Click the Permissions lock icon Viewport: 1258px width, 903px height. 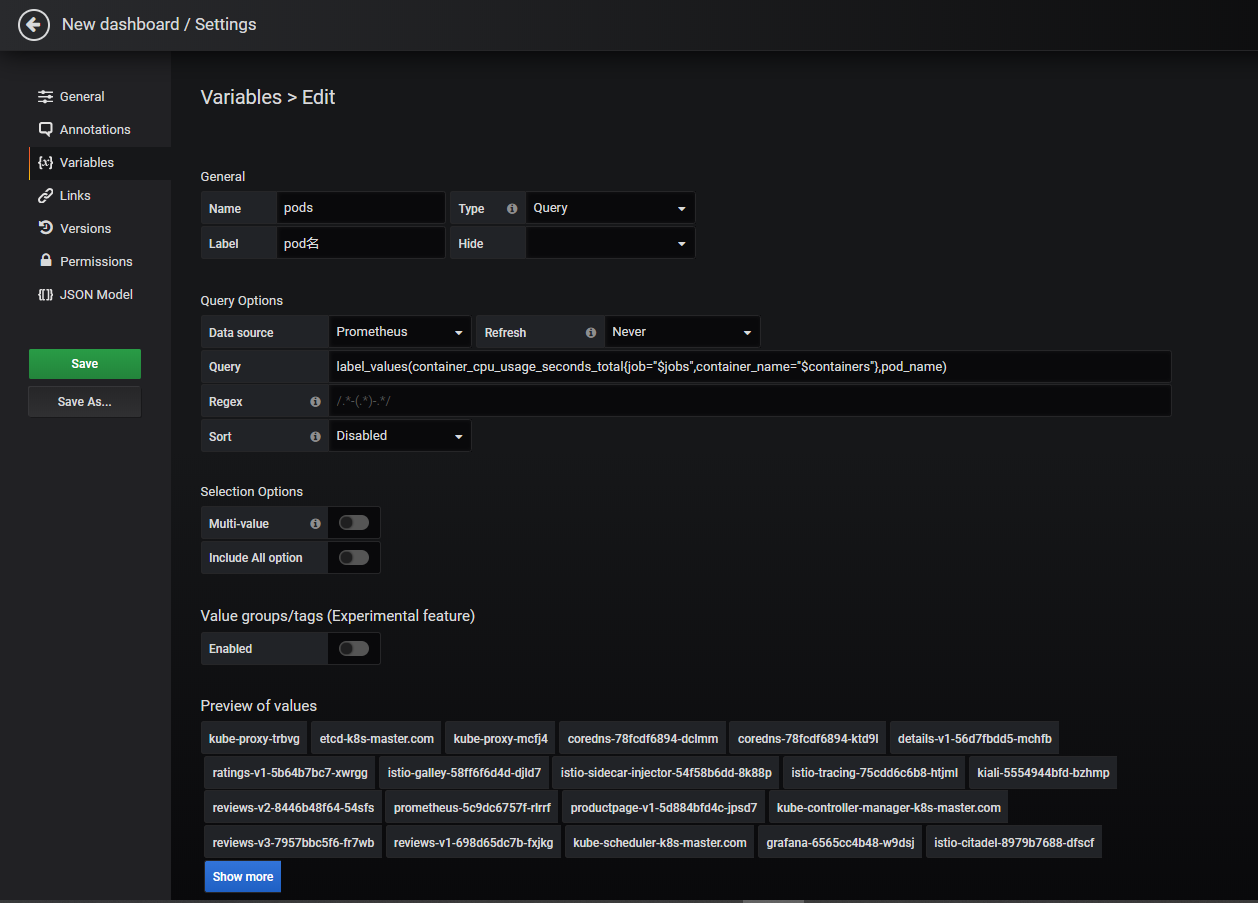point(45,261)
